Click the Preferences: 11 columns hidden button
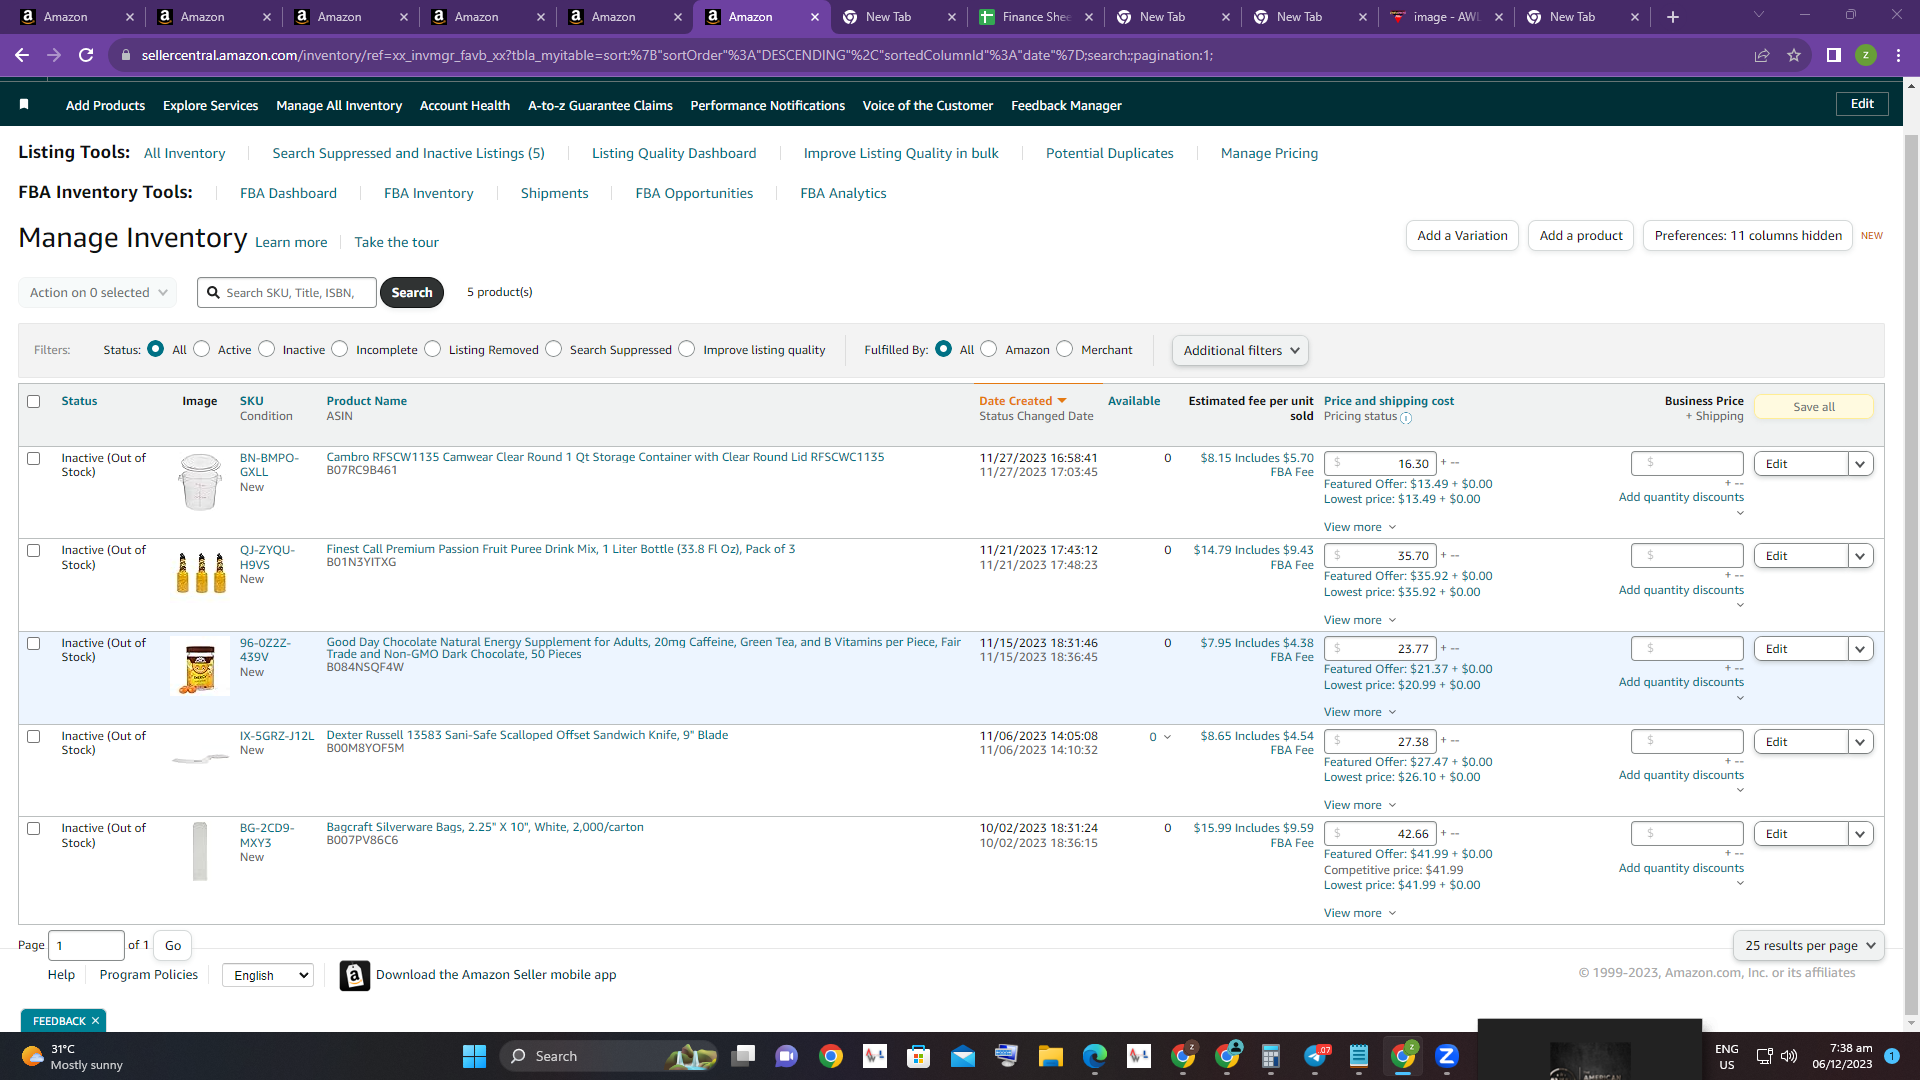1920x1080 pixels. tap(1748, 235)
